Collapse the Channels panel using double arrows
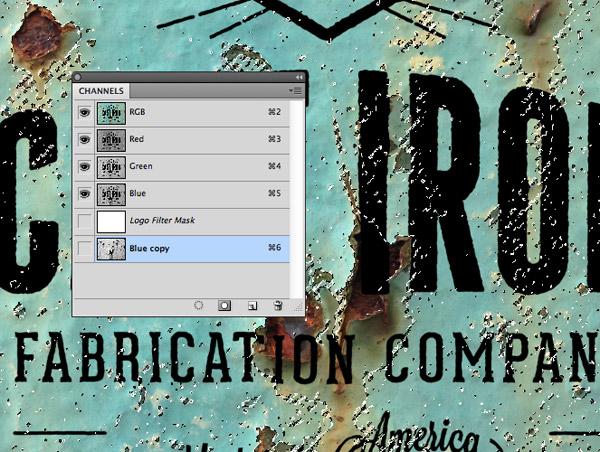Viewport: 600px width, 452px height. pyautogui.click(x=299, y=77)
